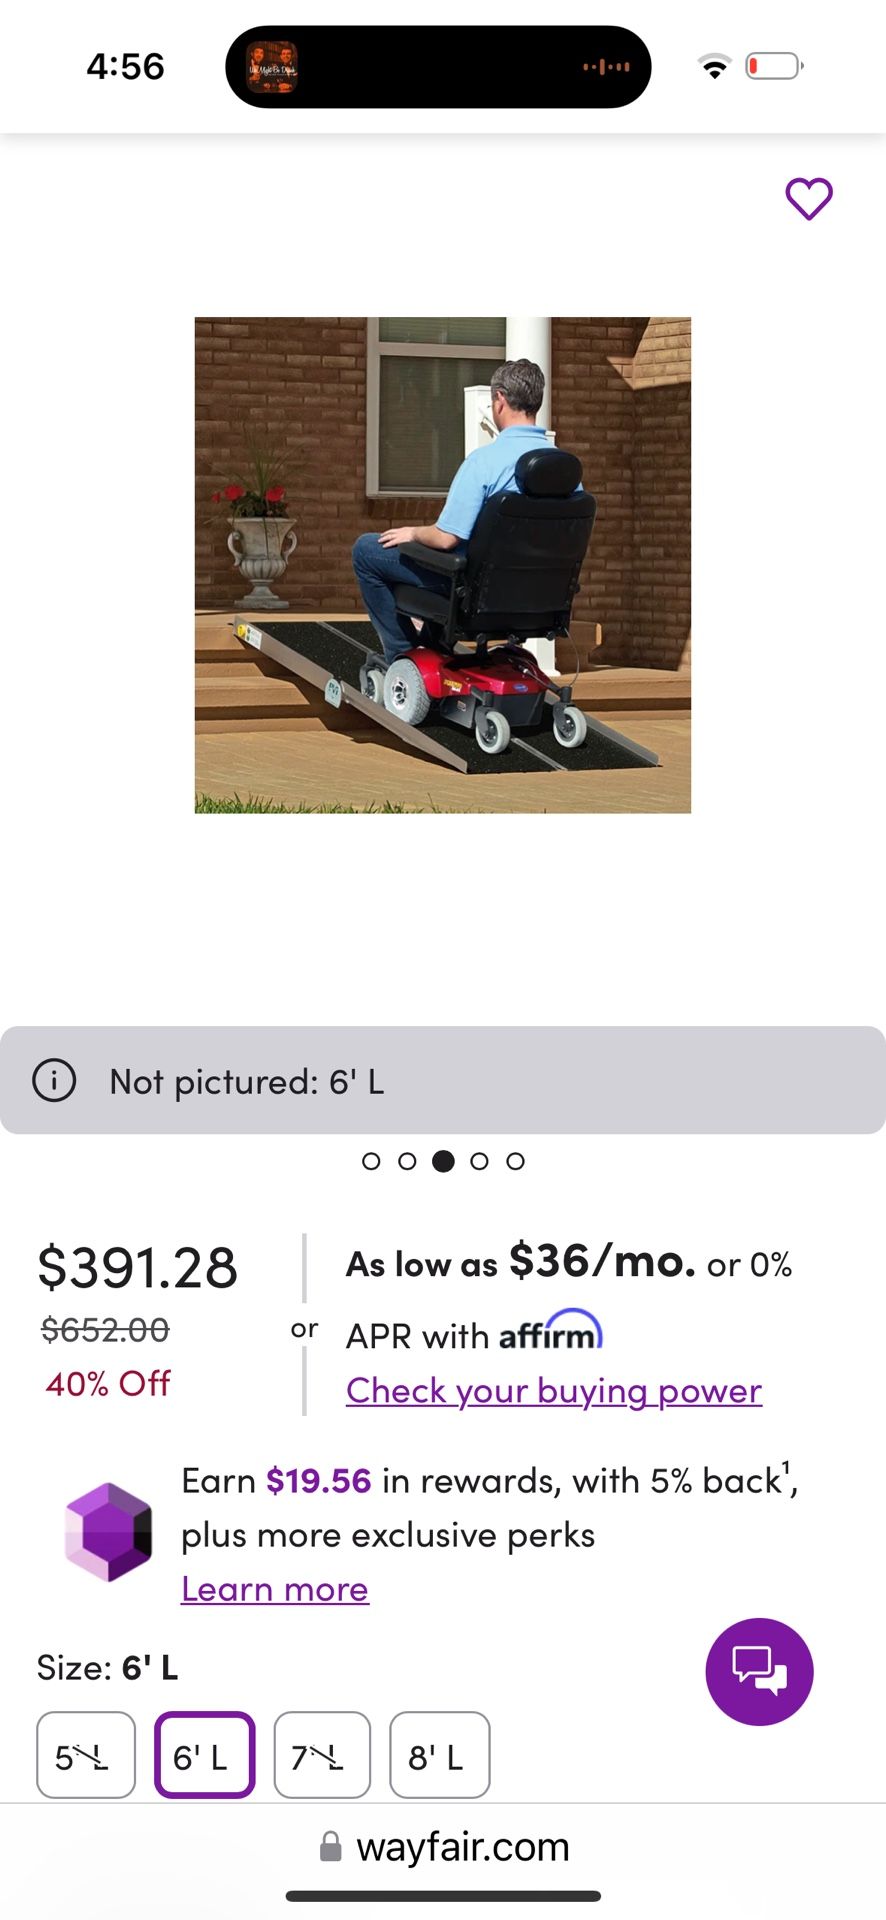
Task: Tap the info icon beside Not pictured
Action: click(54, 1081)
